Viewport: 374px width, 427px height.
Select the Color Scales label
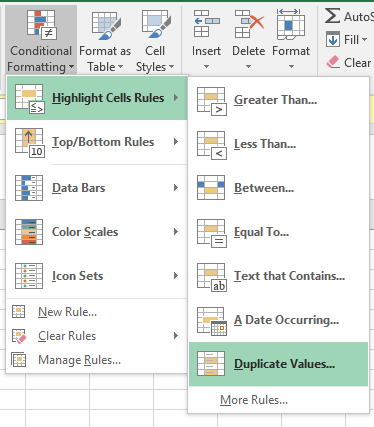85,232
